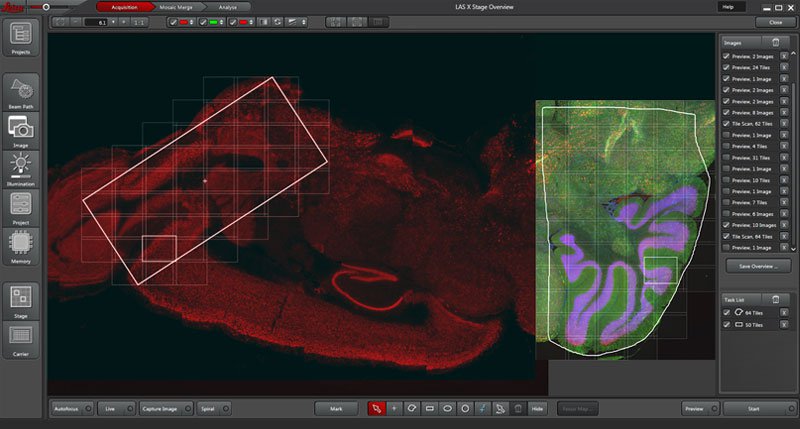Expand the Autofocus options dropdown
Image resolution: width=800 pixels, height=429 pixels.
(89, 408)
